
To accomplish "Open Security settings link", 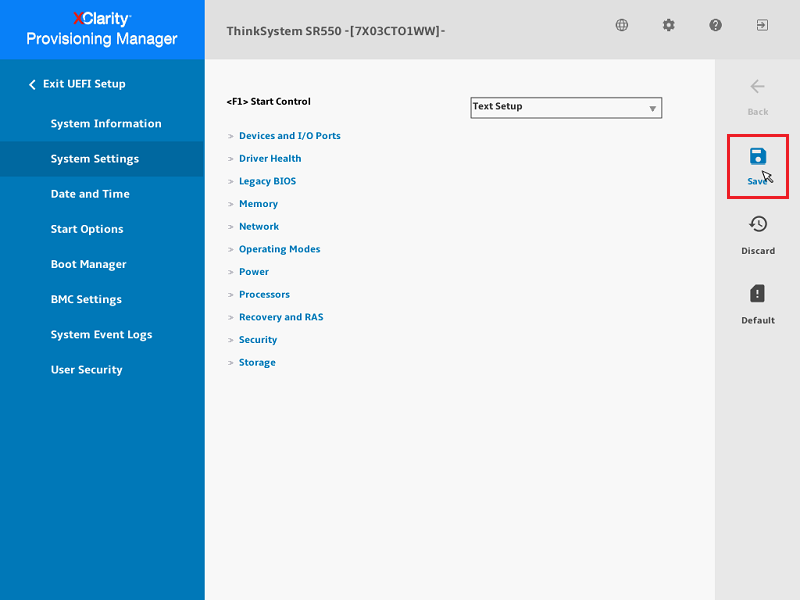I will tap(258, 340).
